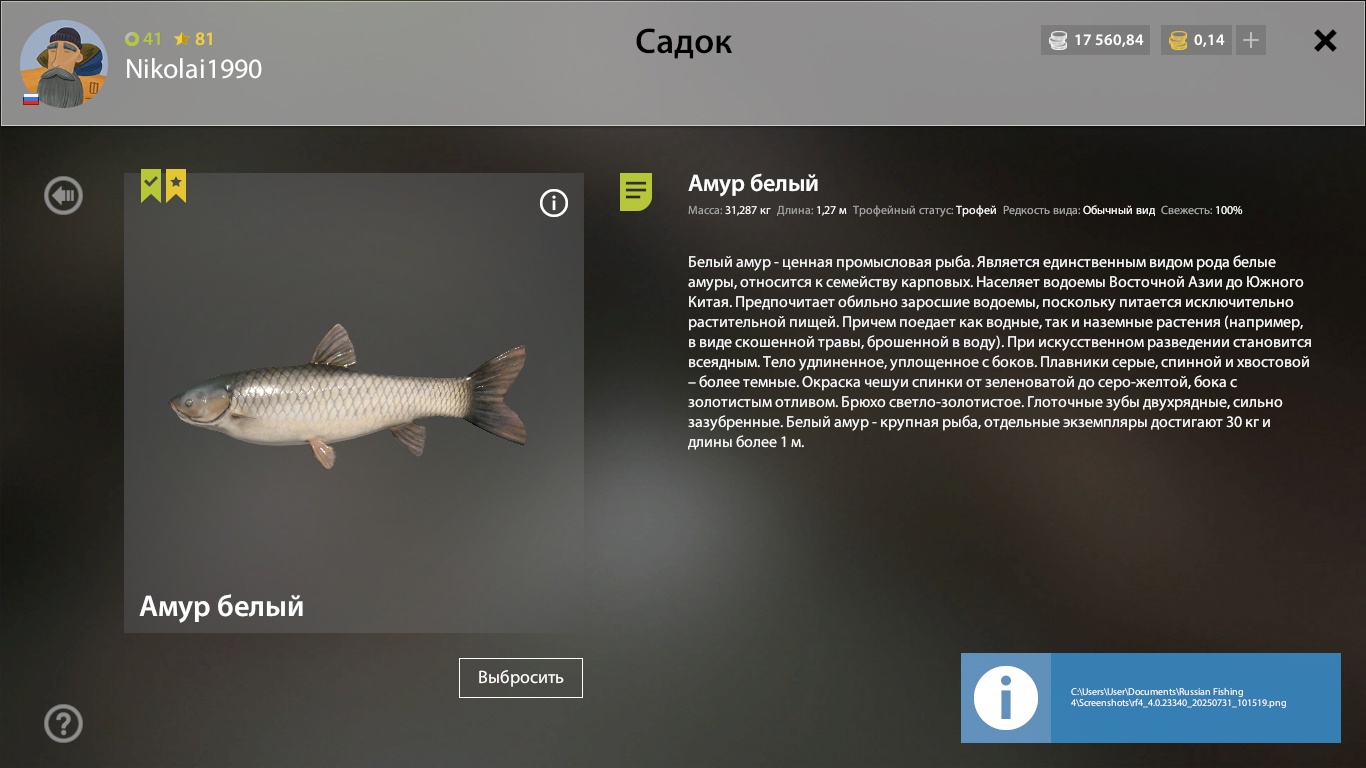Viewport: 1366px width, 768px height.
Task: Click the green description note icon
Action: [636, 191]
